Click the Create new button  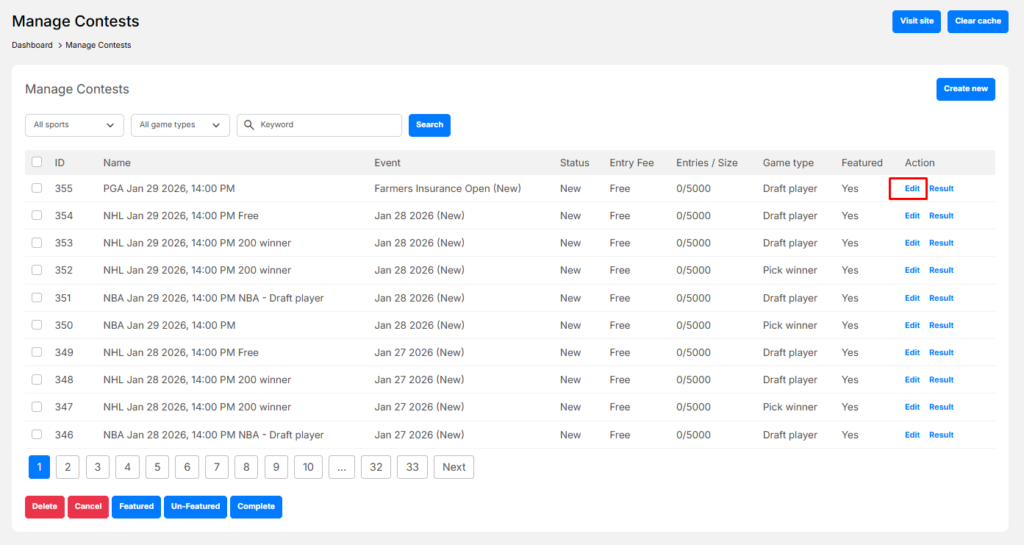tap(965, 89)
